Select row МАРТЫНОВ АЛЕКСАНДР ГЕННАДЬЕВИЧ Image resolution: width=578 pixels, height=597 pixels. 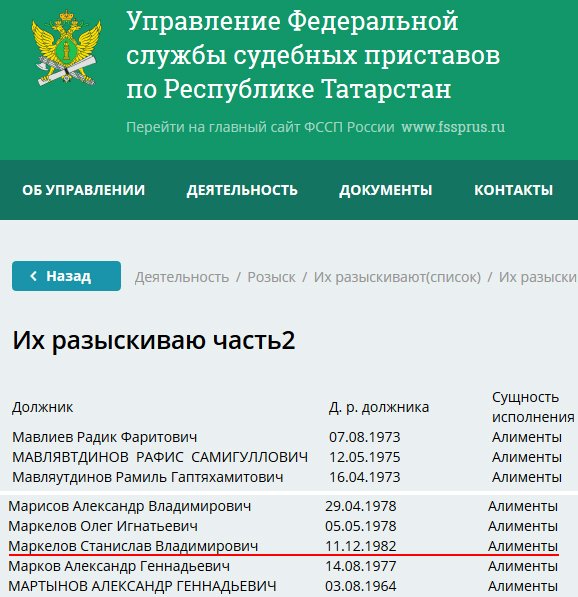(x=283, y=586)
